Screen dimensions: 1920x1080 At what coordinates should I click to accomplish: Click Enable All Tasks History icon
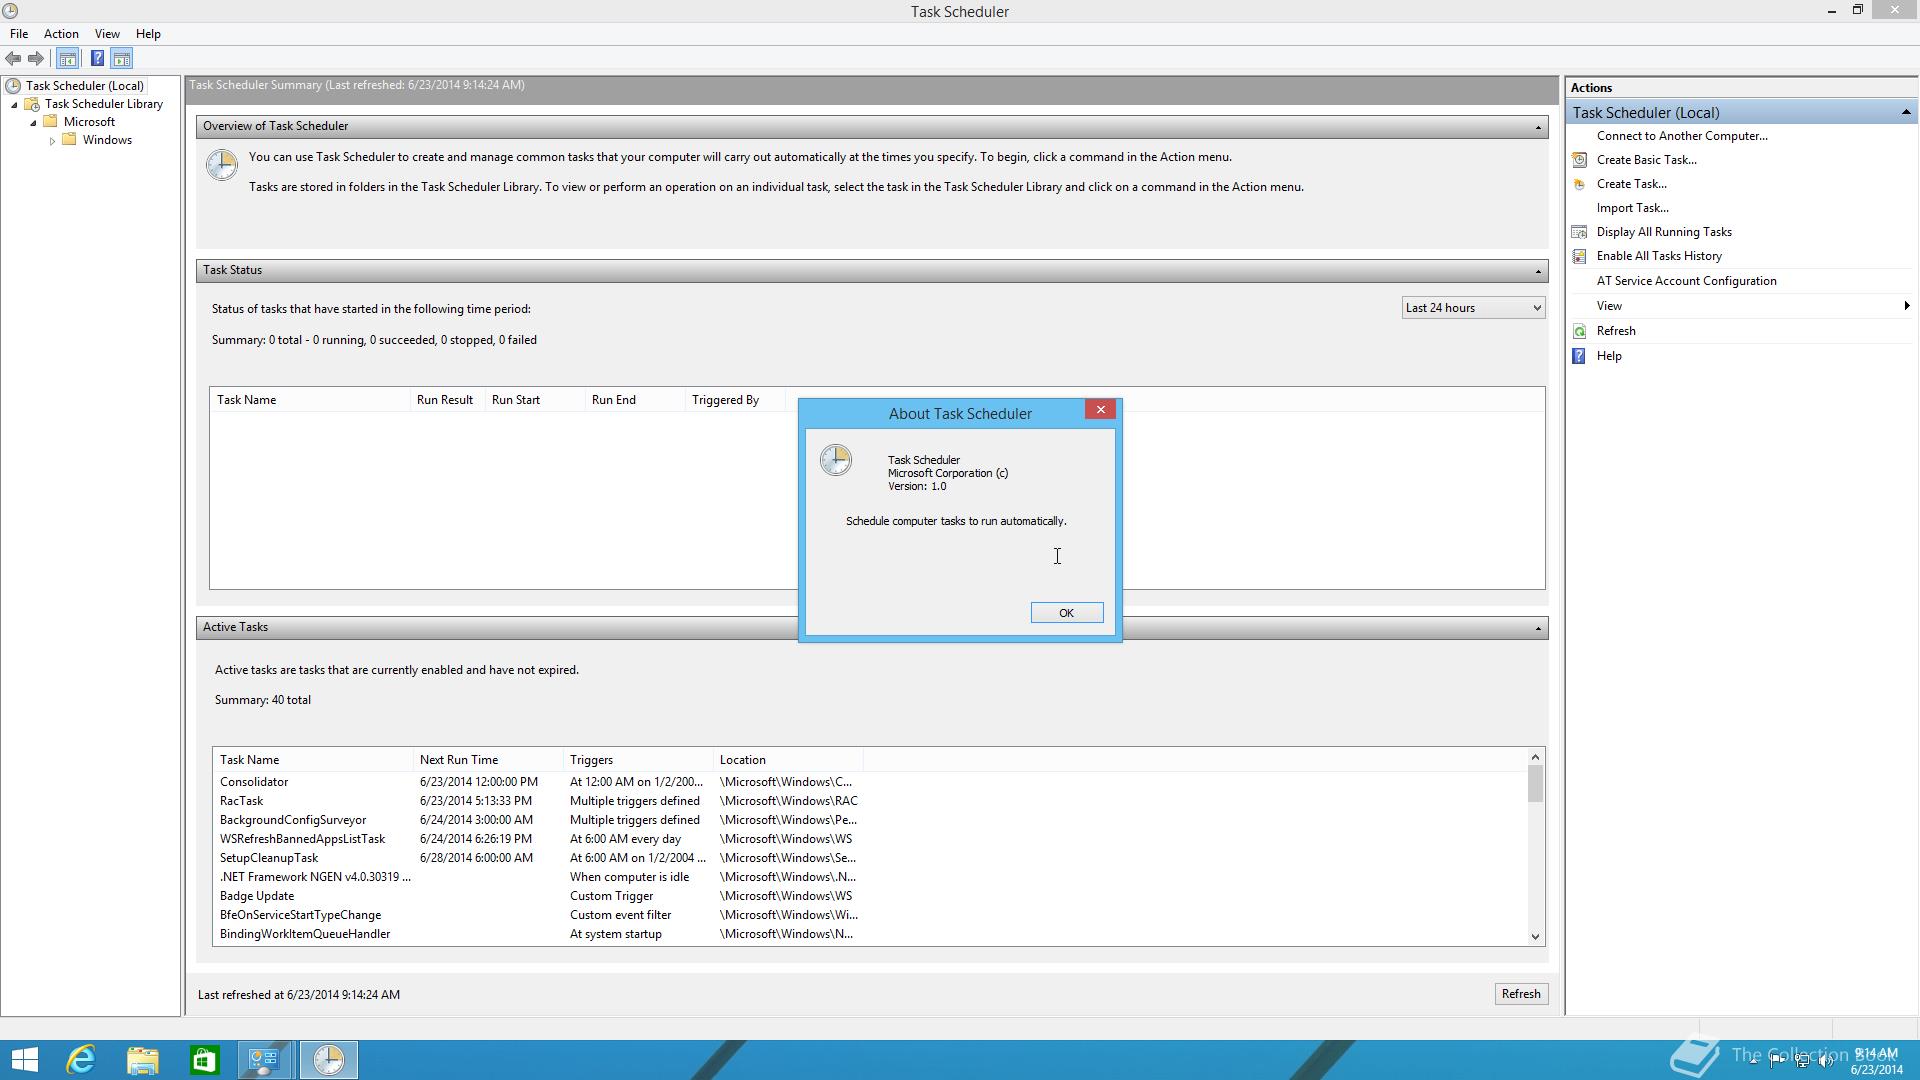pos(1579,256)
